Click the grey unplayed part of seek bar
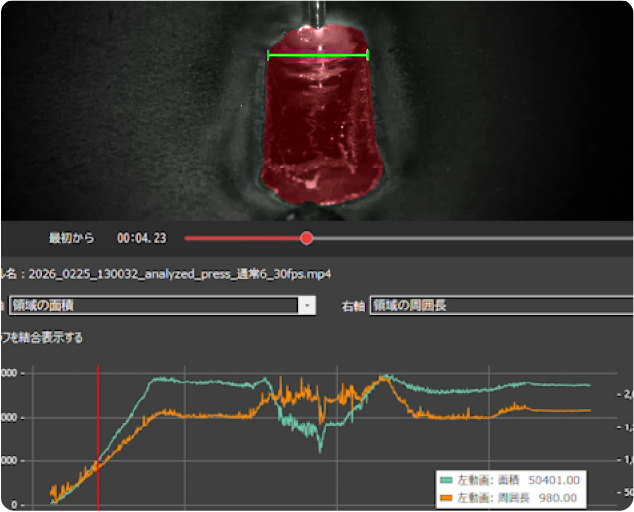 click(473, 239)
